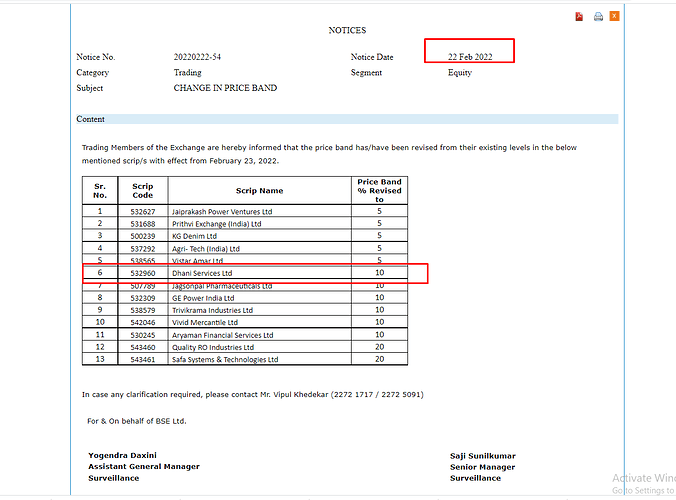The image size is (676, 500).
Task: Click the Assistant General Manager title
Action: (x=144, y=466)
